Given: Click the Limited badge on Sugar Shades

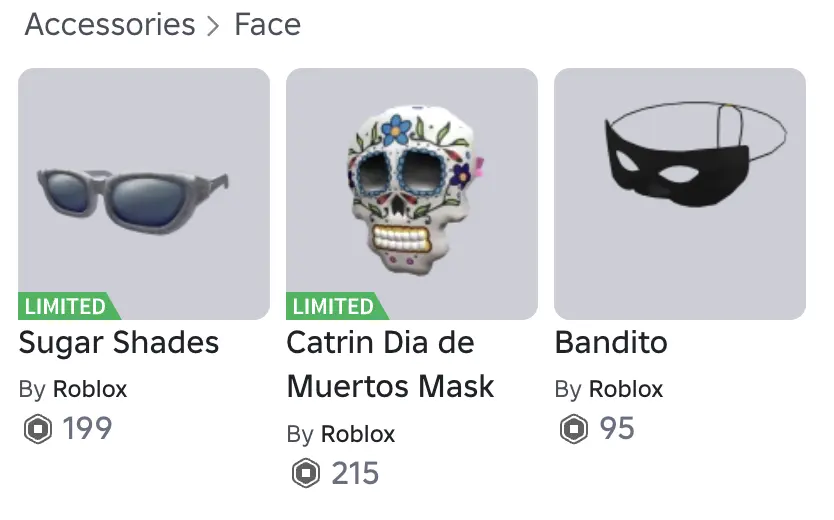Looking at the screenshot, I should point(66,306).
